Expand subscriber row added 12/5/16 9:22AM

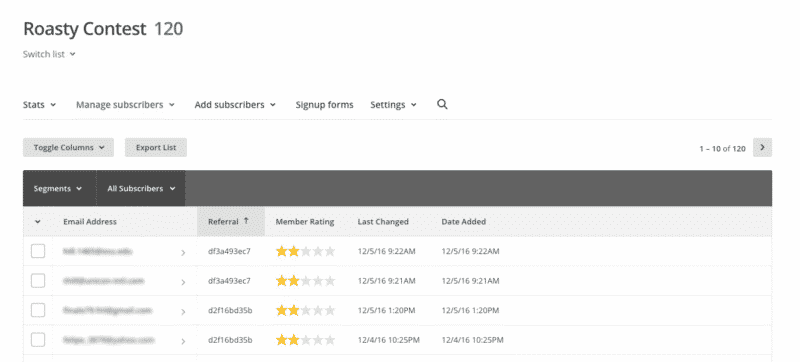[x=183, y=252]
